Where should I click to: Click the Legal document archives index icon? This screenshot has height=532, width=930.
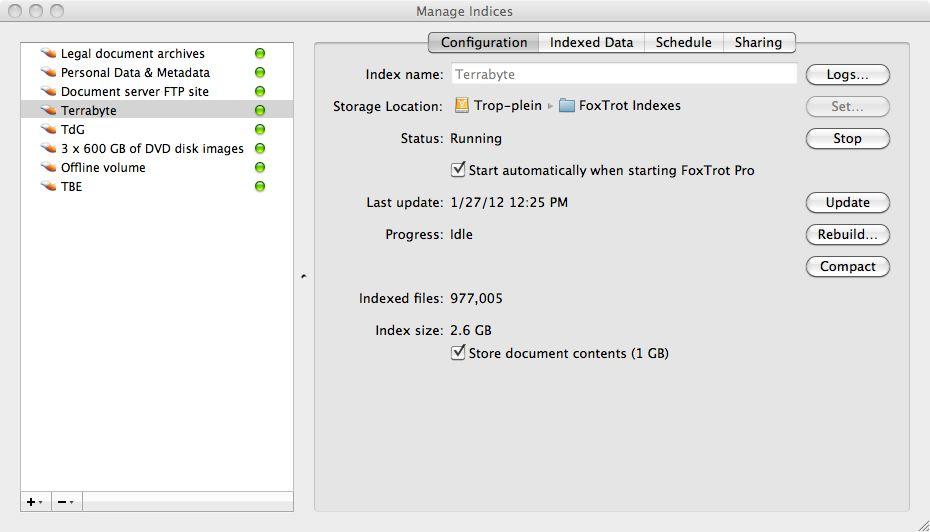coord(48,54)
